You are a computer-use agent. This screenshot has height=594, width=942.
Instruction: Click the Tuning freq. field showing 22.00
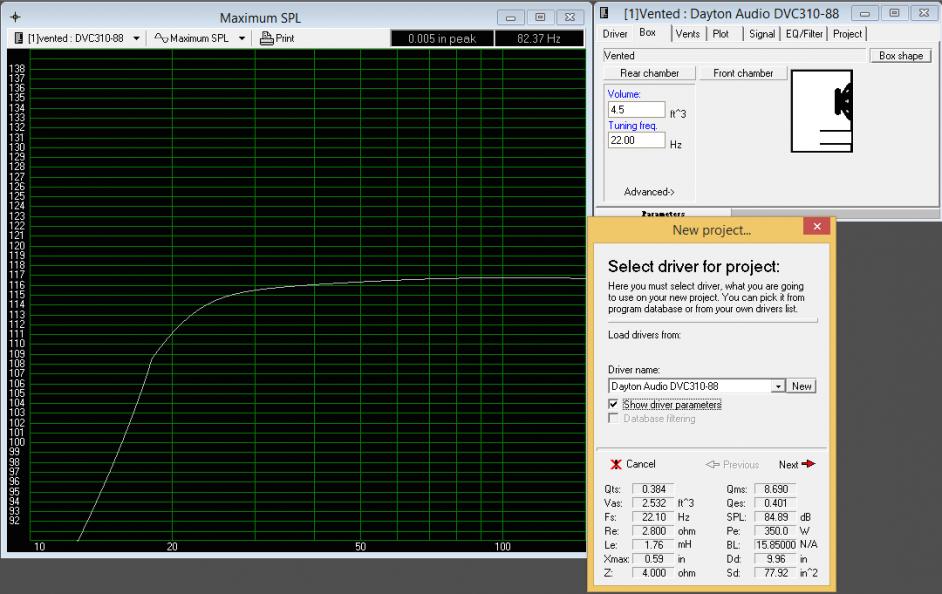tap(637, 140)
